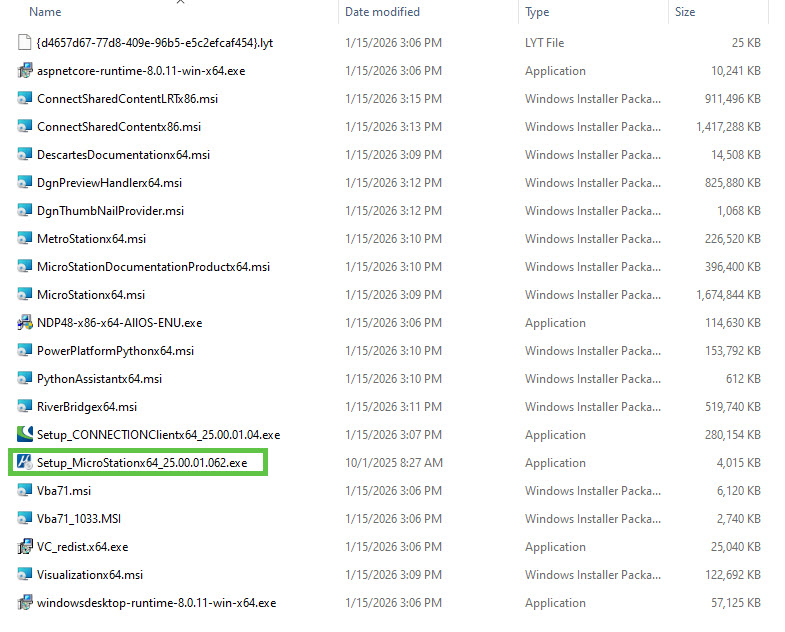Sort files by the Type column header
This screenshot has height=632, width=785.
tap(537, 12)
